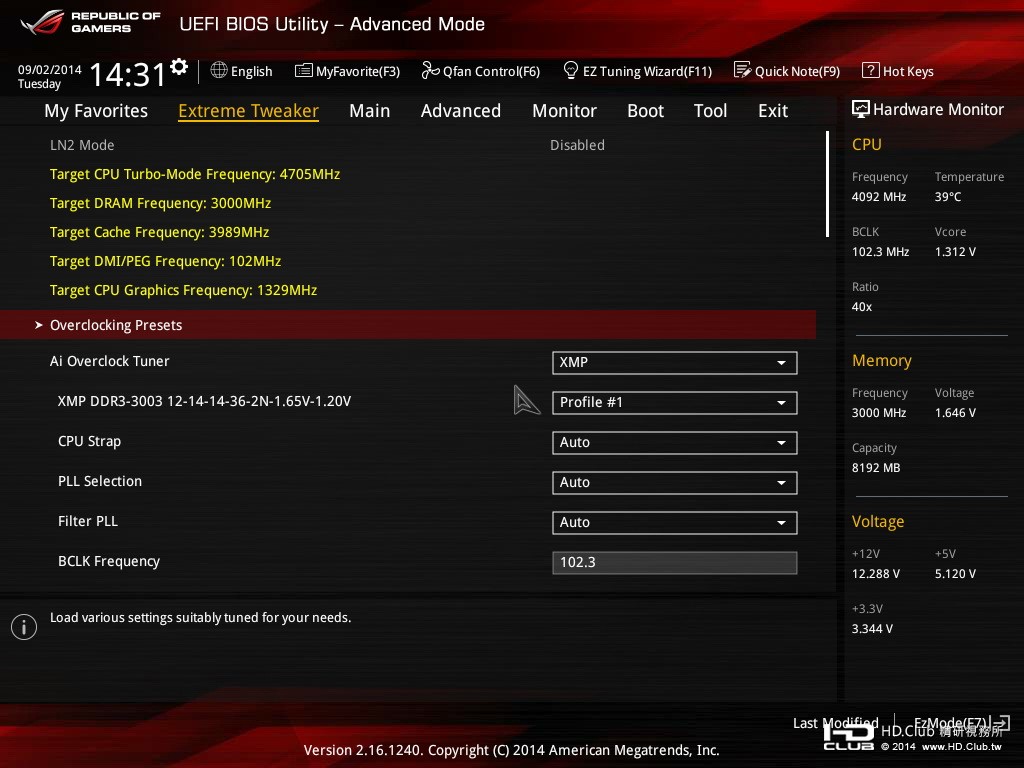
Task: Click hardware monitor BCLK 102.3 MHz value
Action: click(880, 251)
